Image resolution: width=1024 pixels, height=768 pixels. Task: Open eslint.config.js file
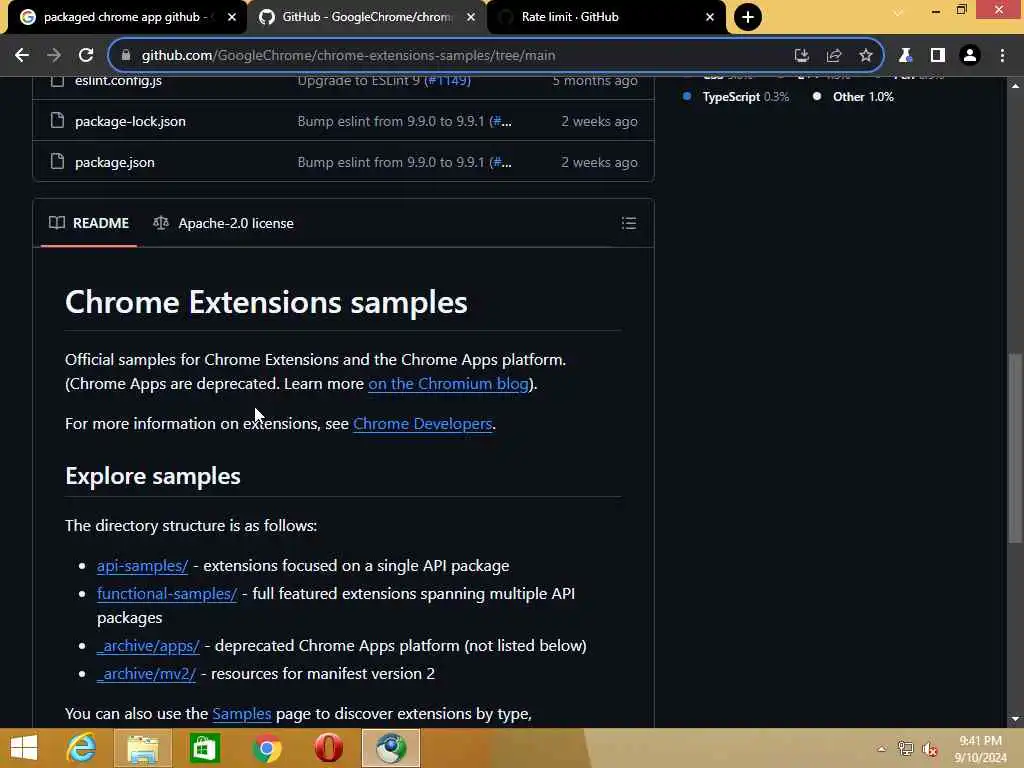click(118, 81)
